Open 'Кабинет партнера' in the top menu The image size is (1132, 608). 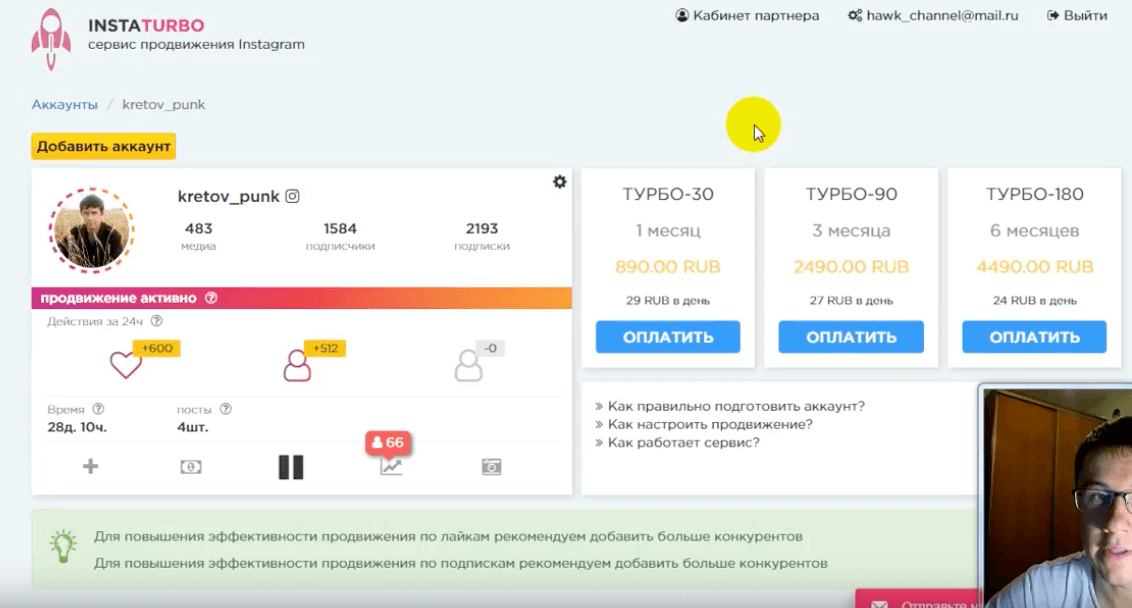[747, 16]
